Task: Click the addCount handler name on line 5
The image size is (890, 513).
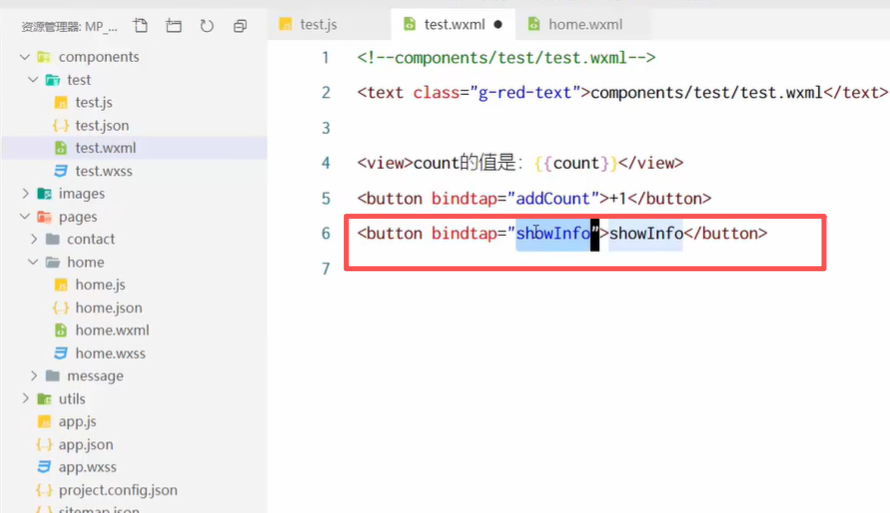Action: point(553,199)
